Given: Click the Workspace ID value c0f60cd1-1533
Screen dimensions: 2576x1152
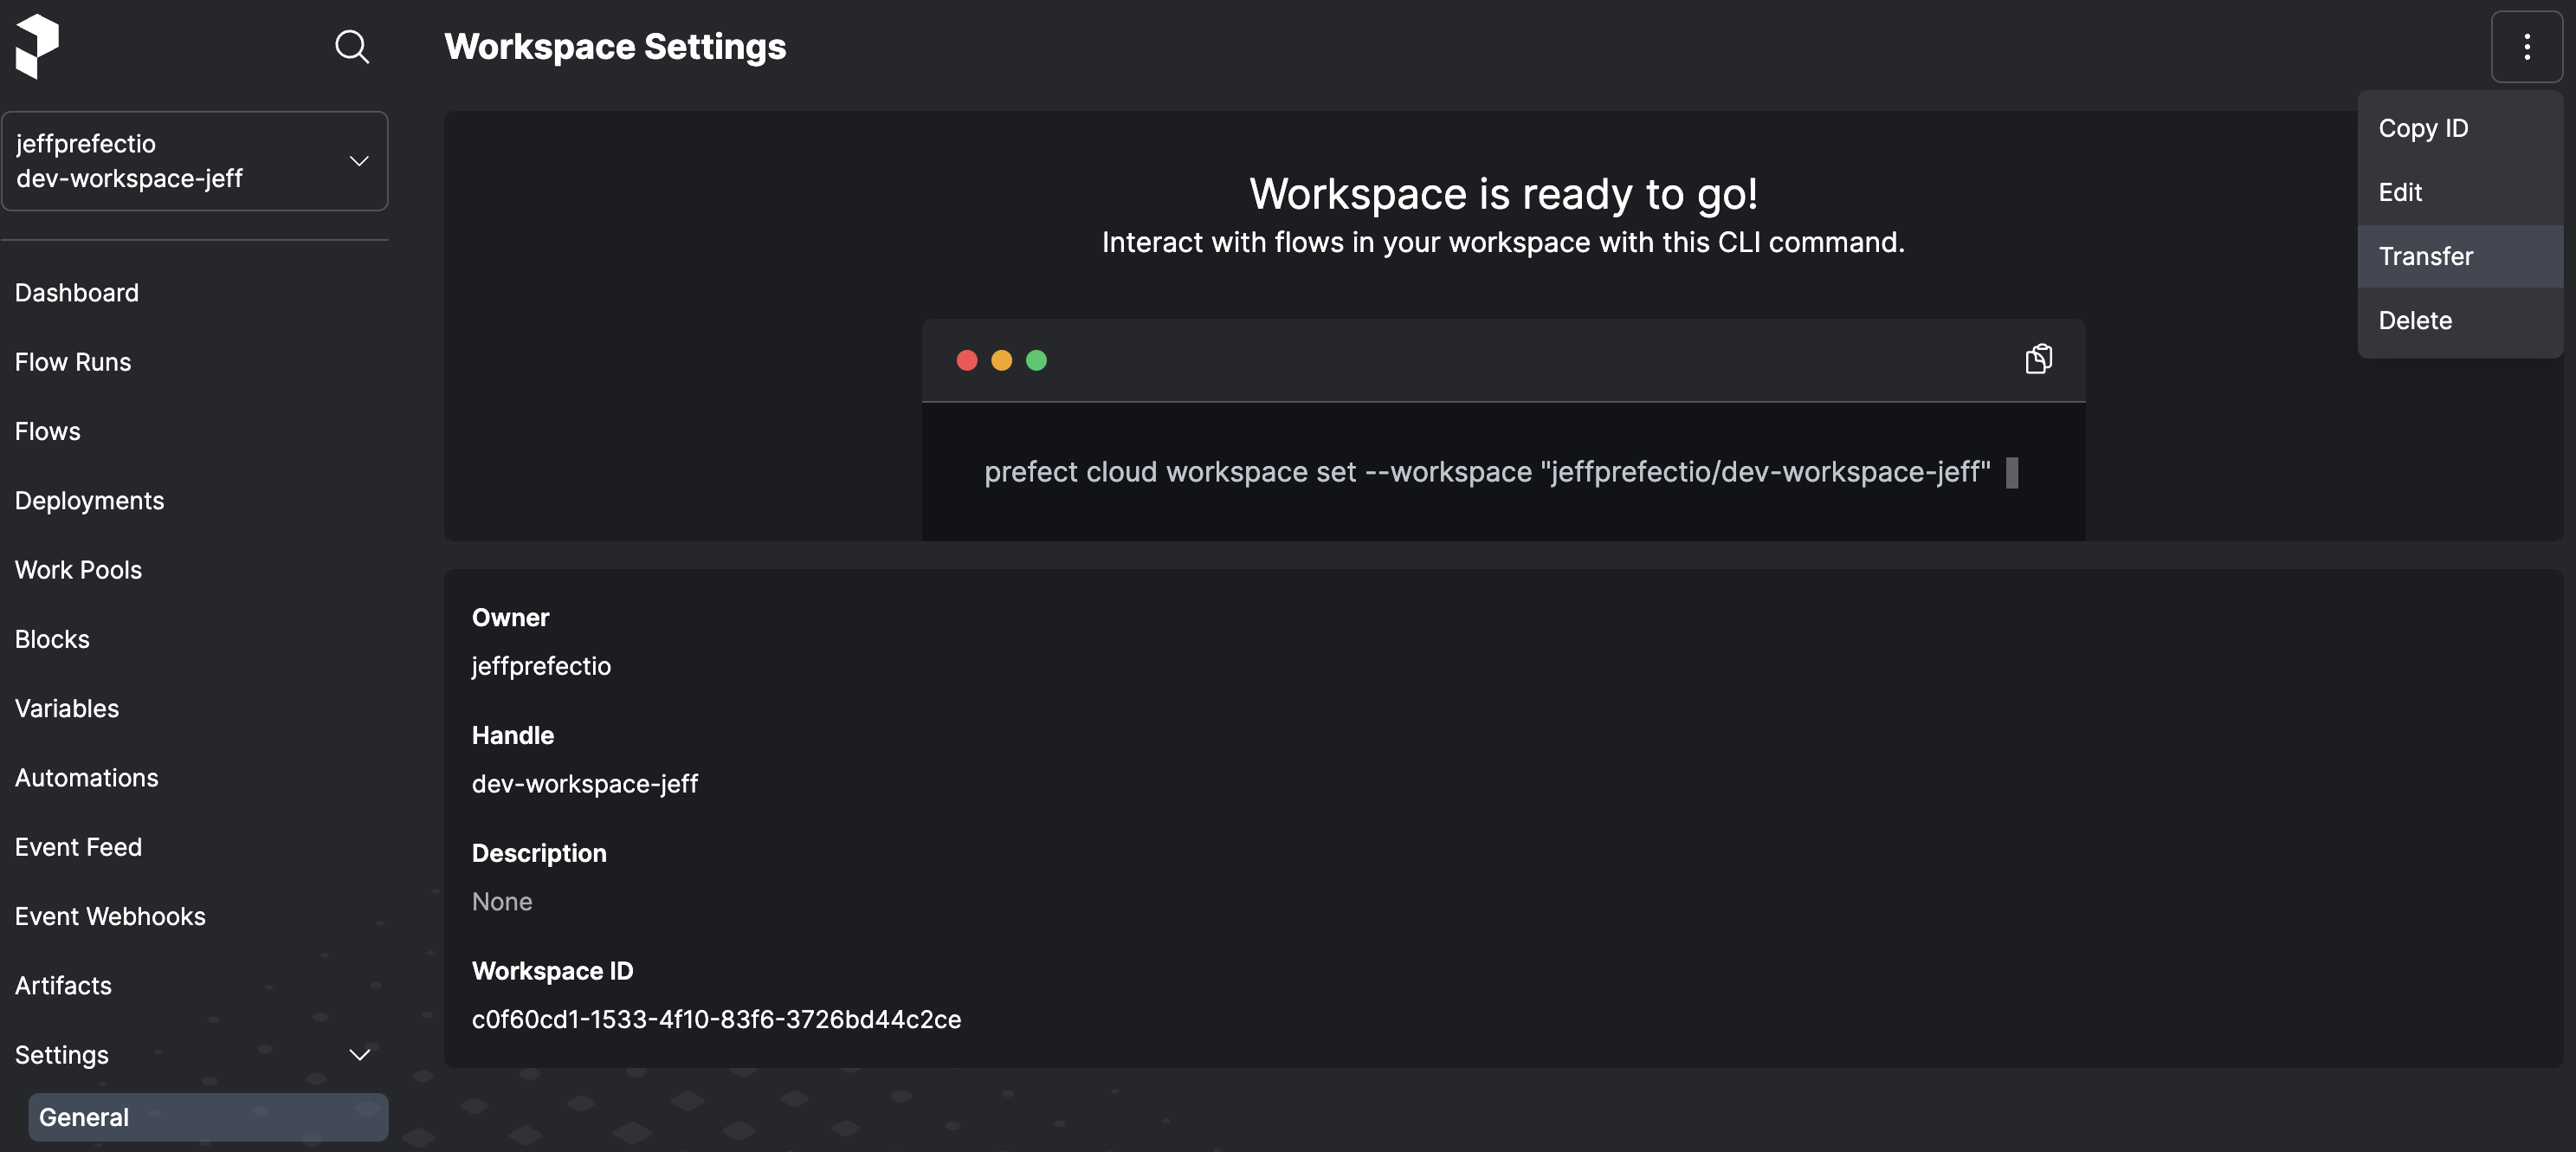Looking at the screenshot, I should [716, 1019].
